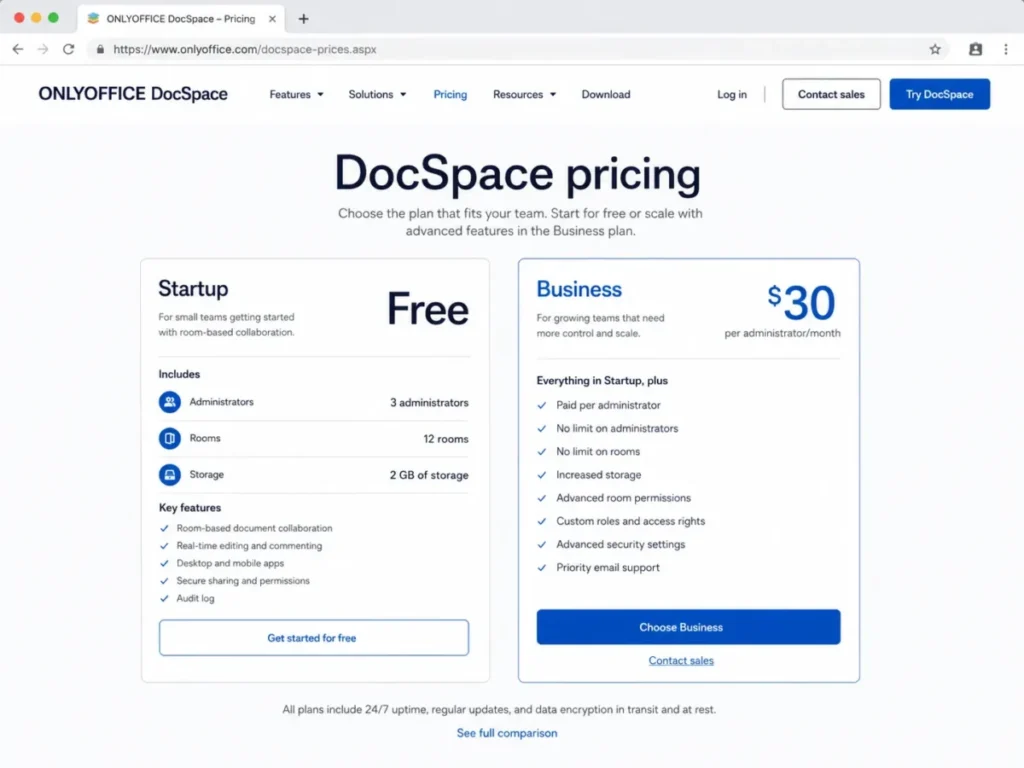The width and height of the screenshot is (1024, 768).
Task: Go back using the browser back arrow
Action: (x=18, y=49)
